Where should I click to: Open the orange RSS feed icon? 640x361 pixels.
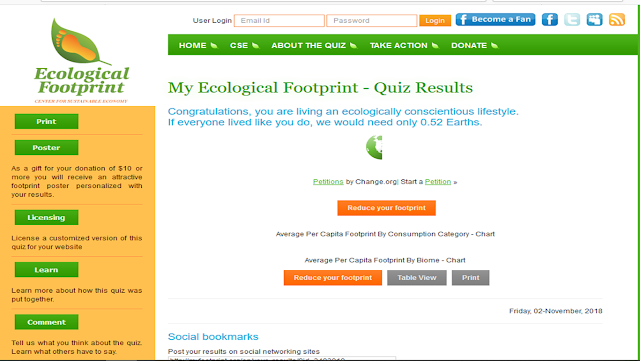(617, 20)
